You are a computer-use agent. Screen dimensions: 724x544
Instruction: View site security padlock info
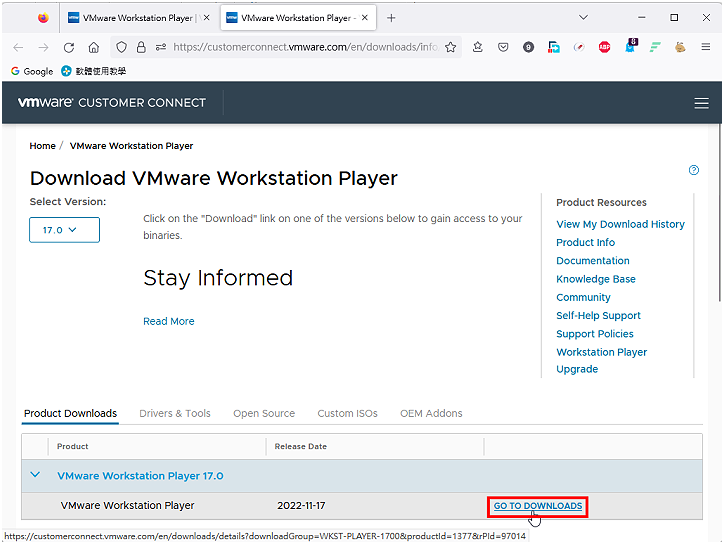(141, 47)
